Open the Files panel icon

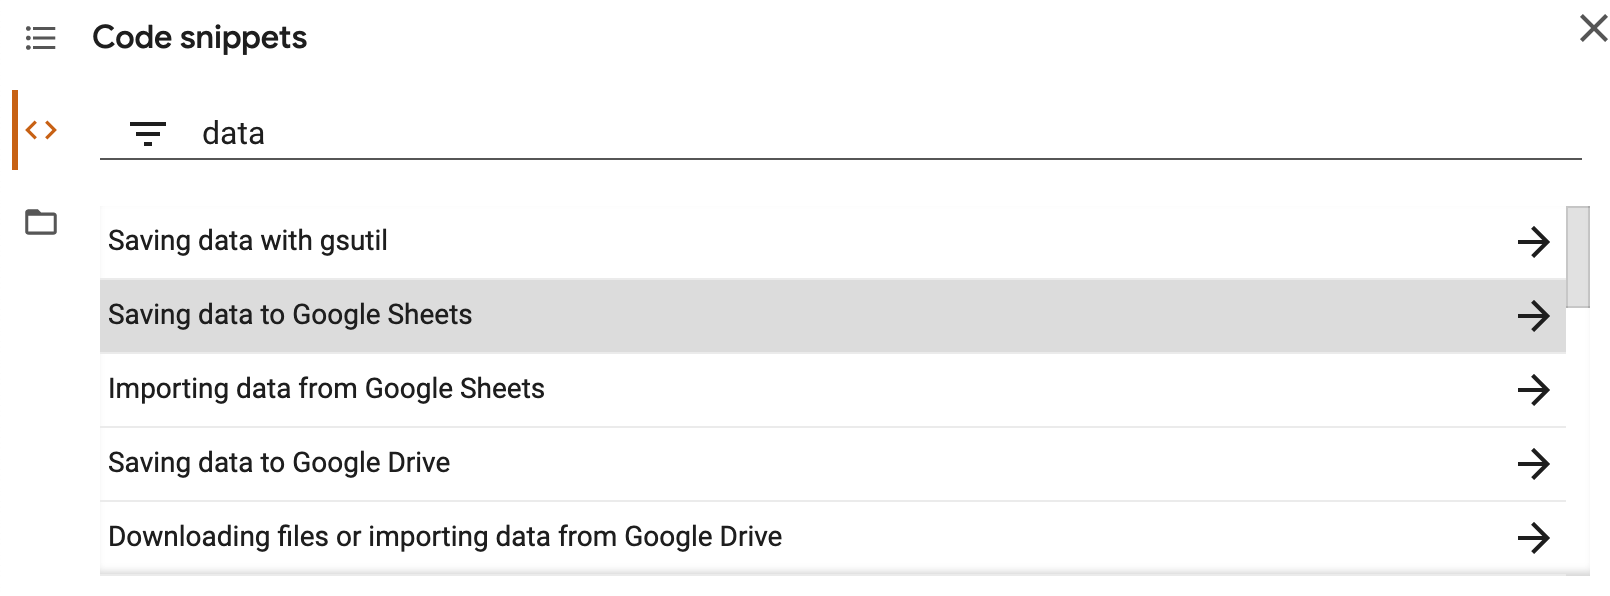41,223
